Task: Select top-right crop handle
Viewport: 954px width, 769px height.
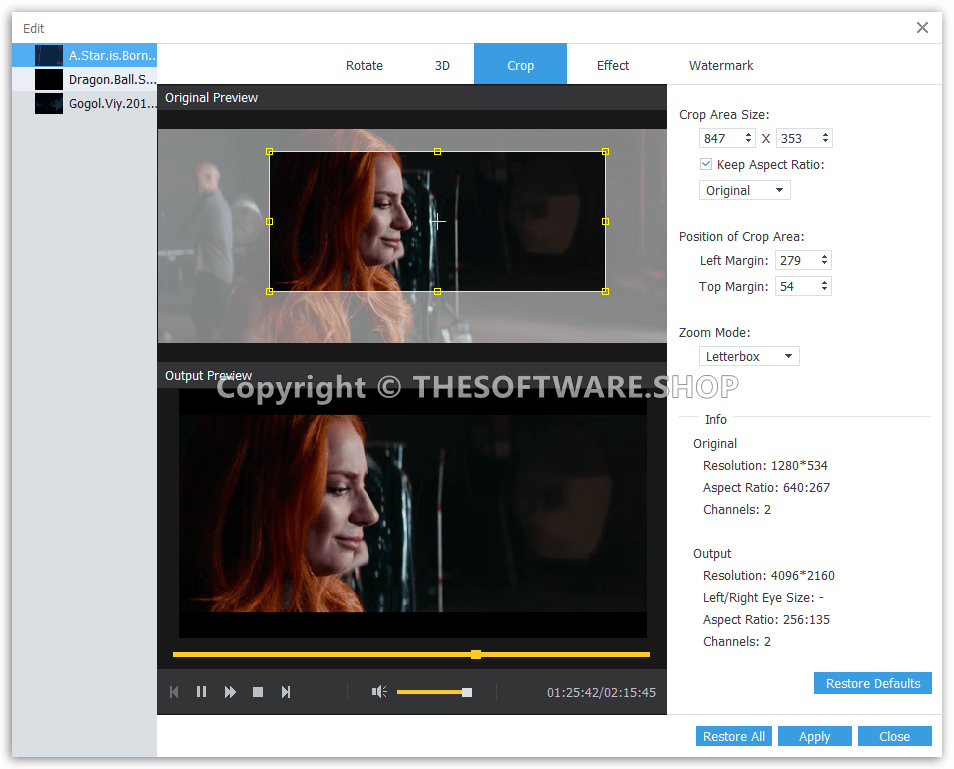Action: (x=605, y=151)
